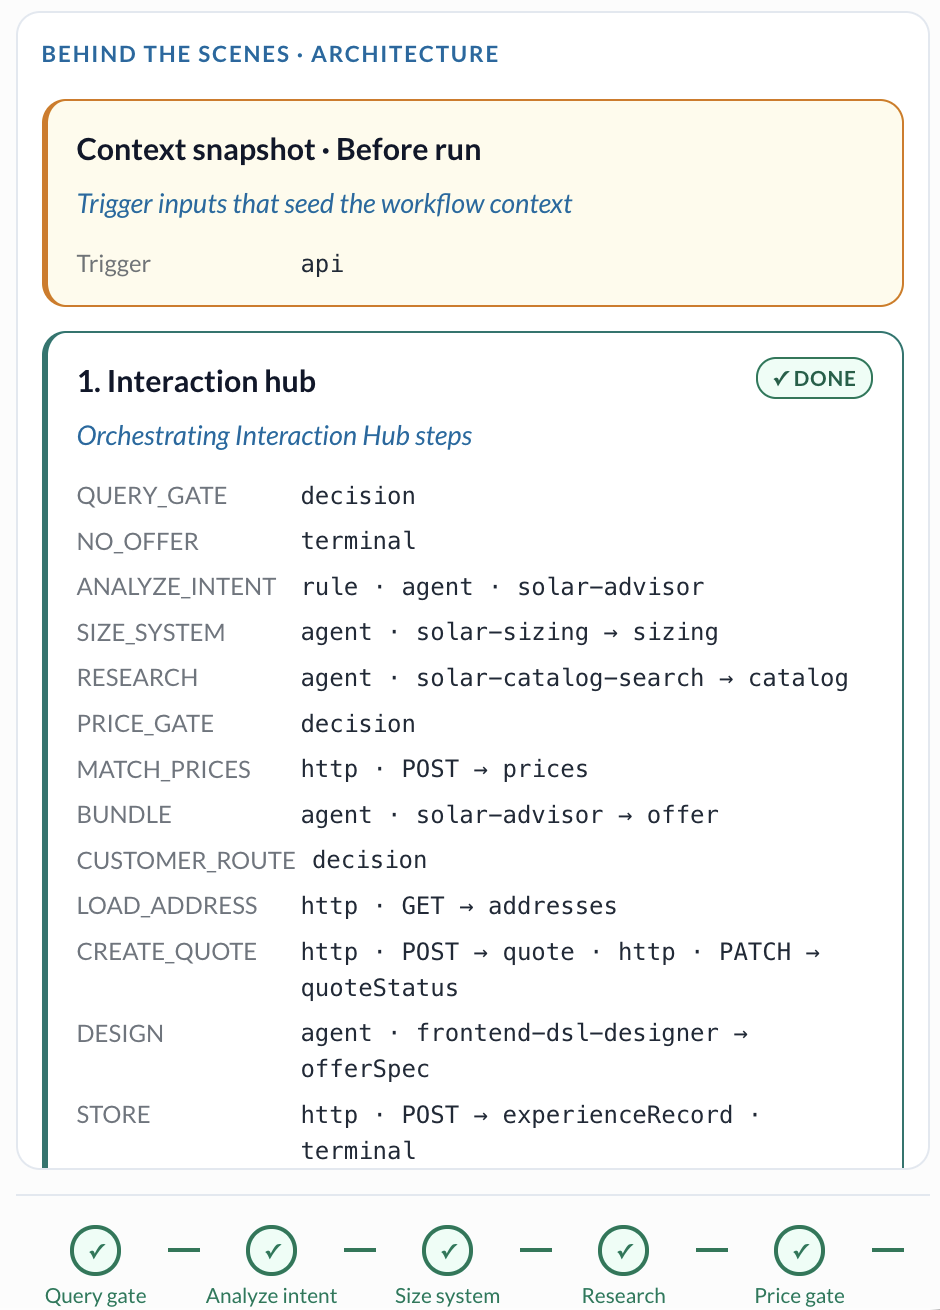
Task: Click the CREATE_QUOTE row label
Action: 167,952
